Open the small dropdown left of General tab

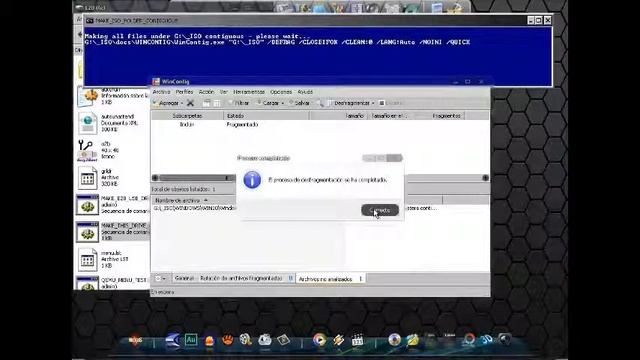[x=160, y=278]
